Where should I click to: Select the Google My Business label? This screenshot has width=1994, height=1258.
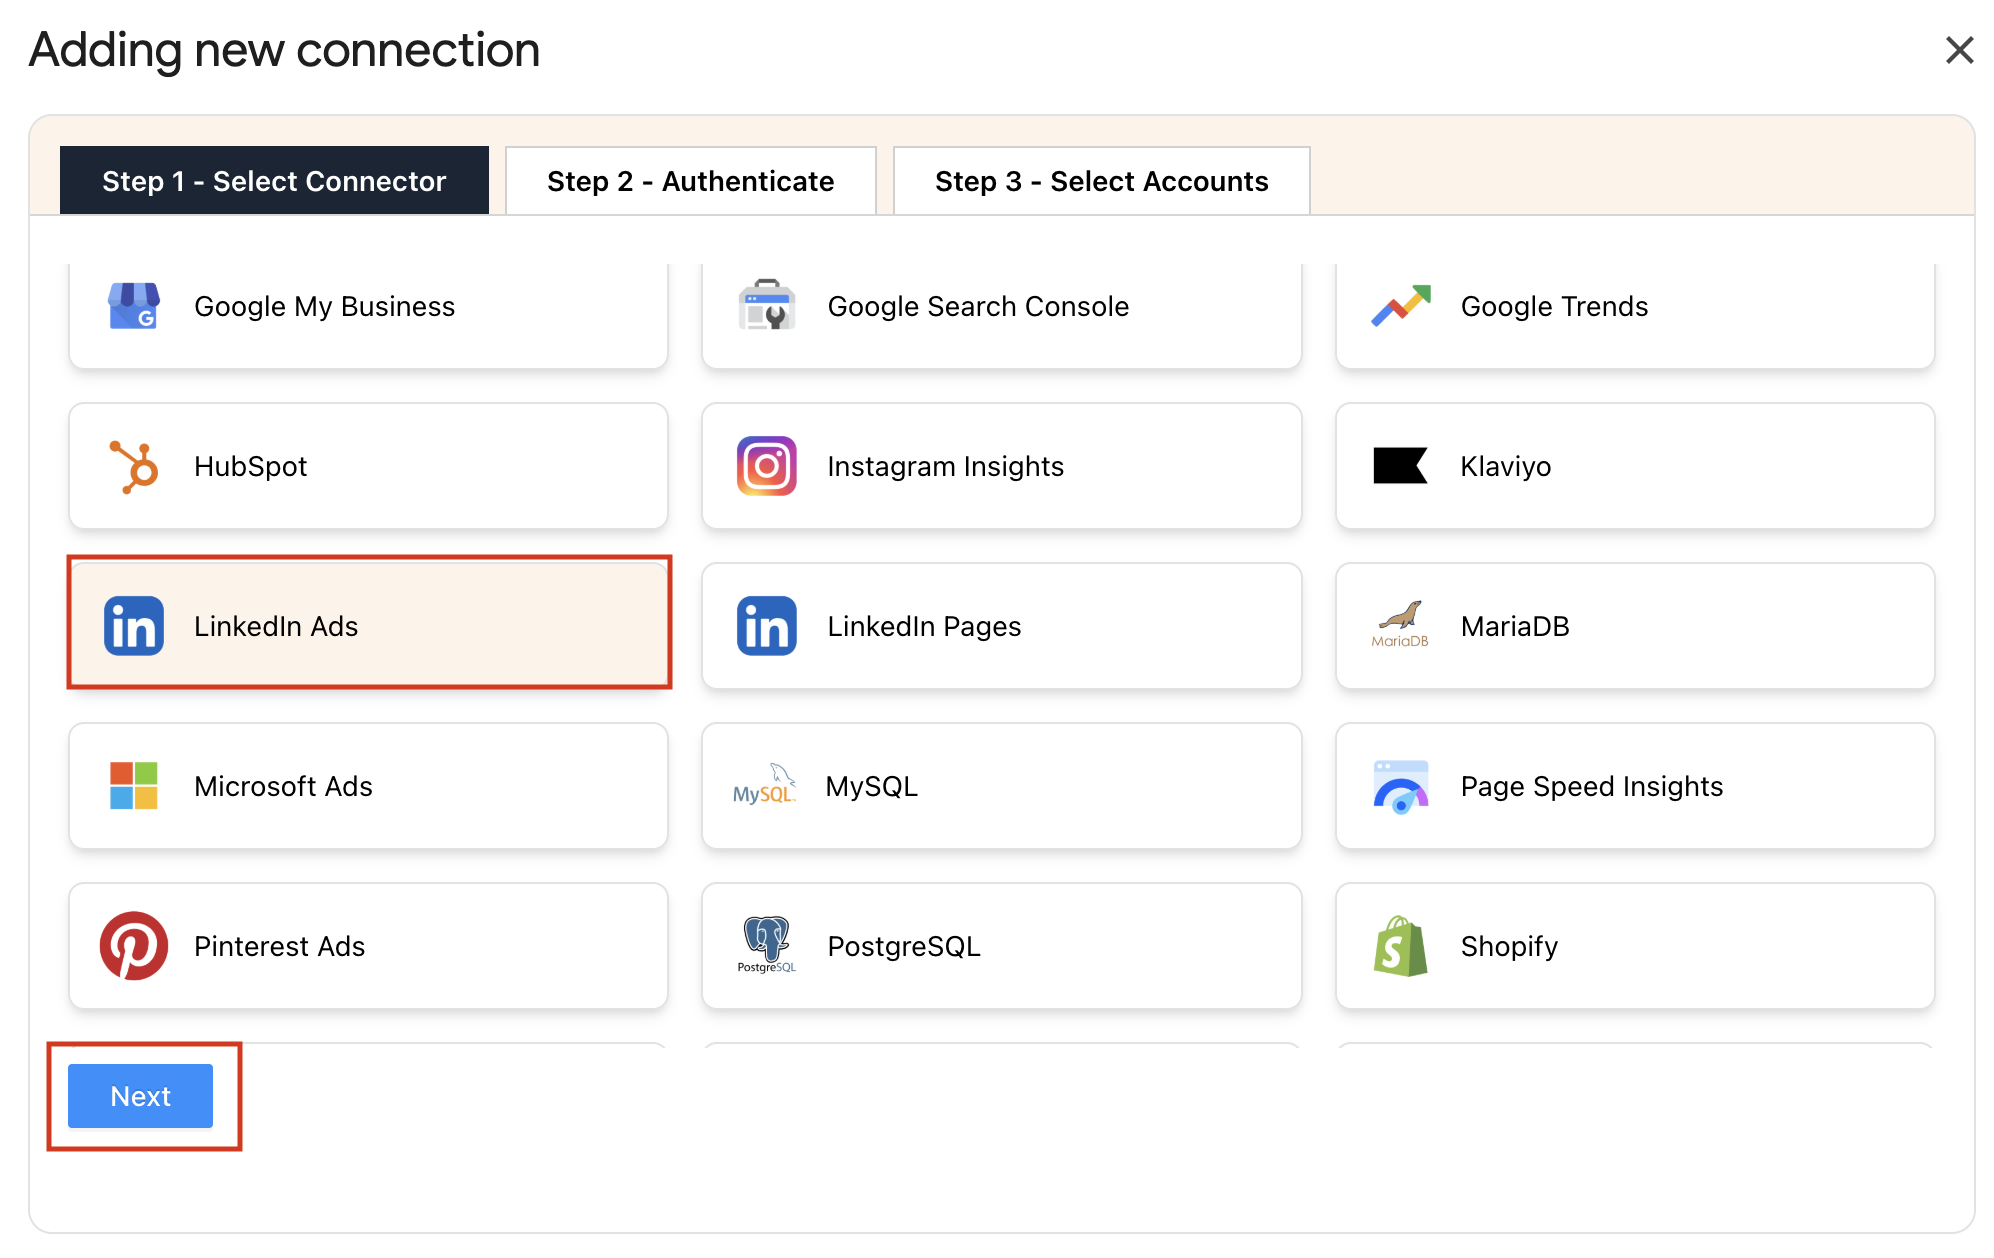tap(324, 306)
